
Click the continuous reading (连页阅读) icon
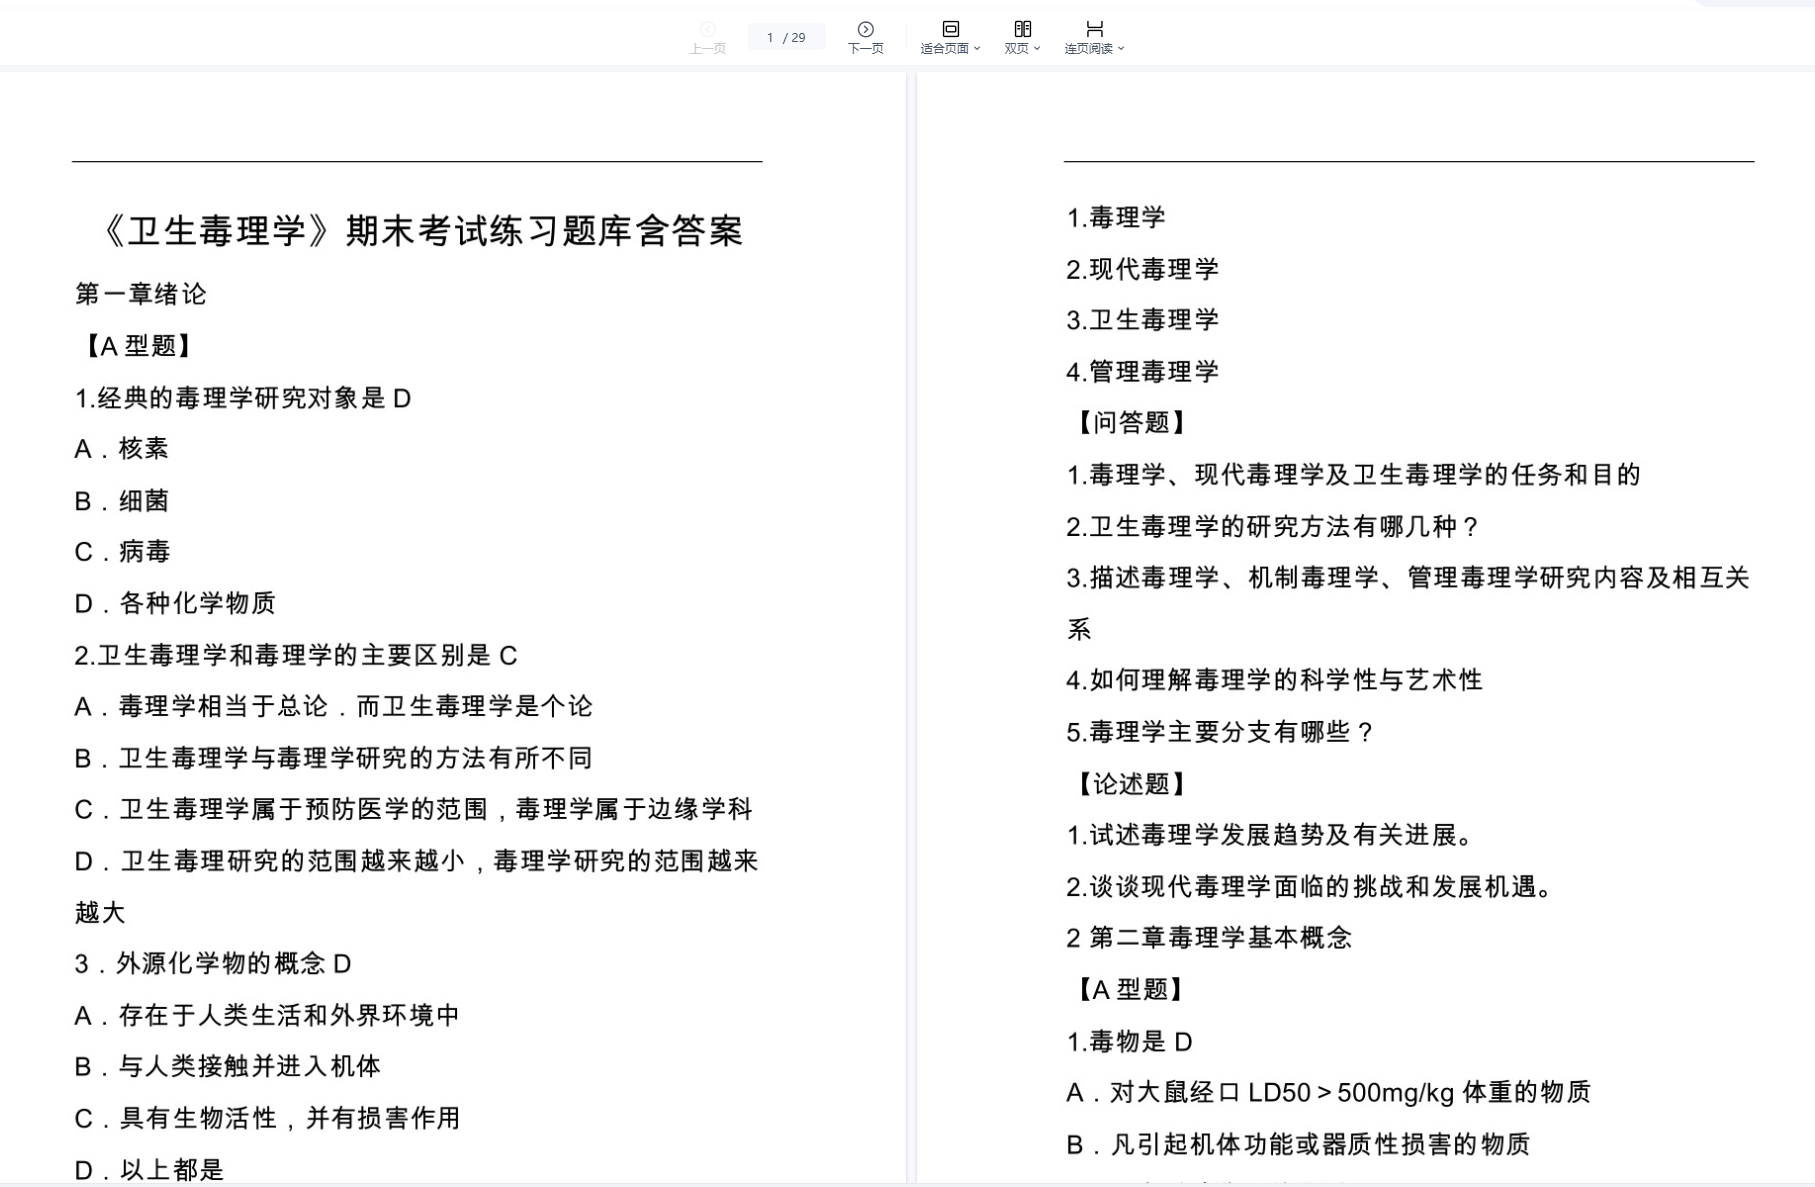point(1094,29)
